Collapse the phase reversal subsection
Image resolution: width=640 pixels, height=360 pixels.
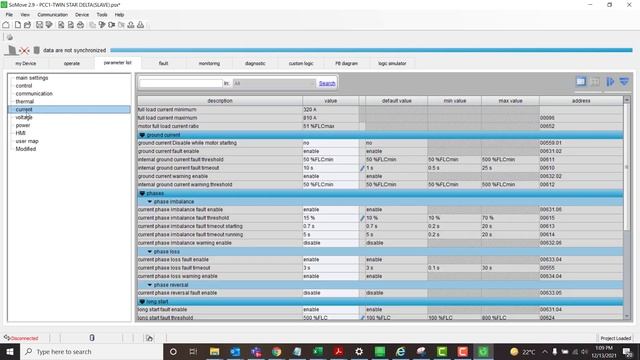click(x=149, y=285)
